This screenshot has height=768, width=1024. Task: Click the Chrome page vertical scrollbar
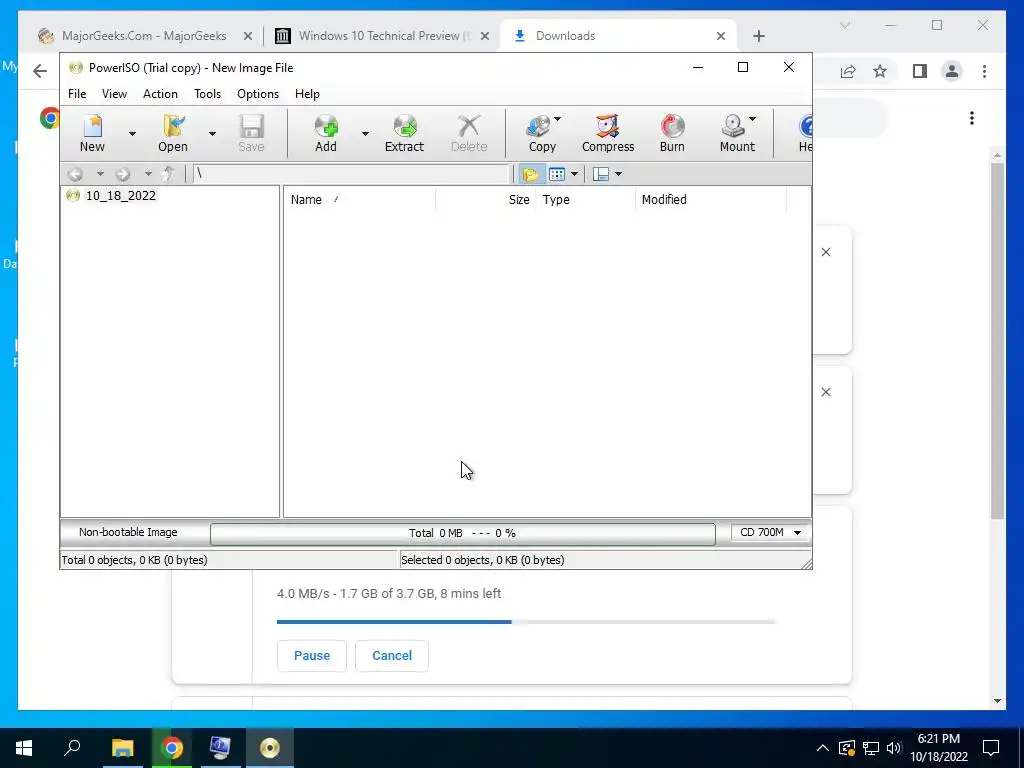(997, 340)
